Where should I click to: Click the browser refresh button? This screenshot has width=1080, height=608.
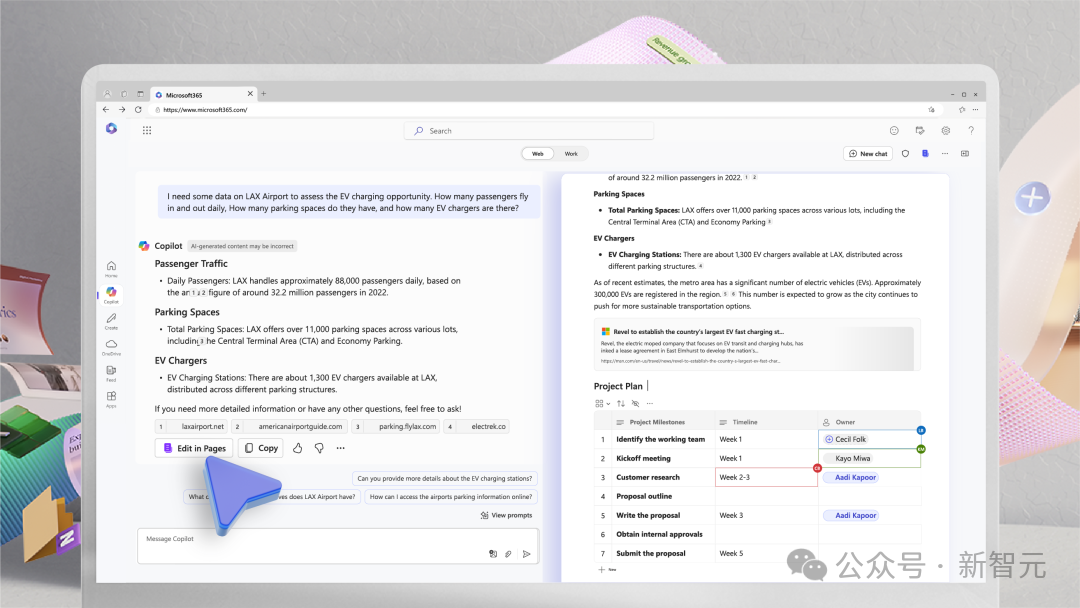pos(138,109)
